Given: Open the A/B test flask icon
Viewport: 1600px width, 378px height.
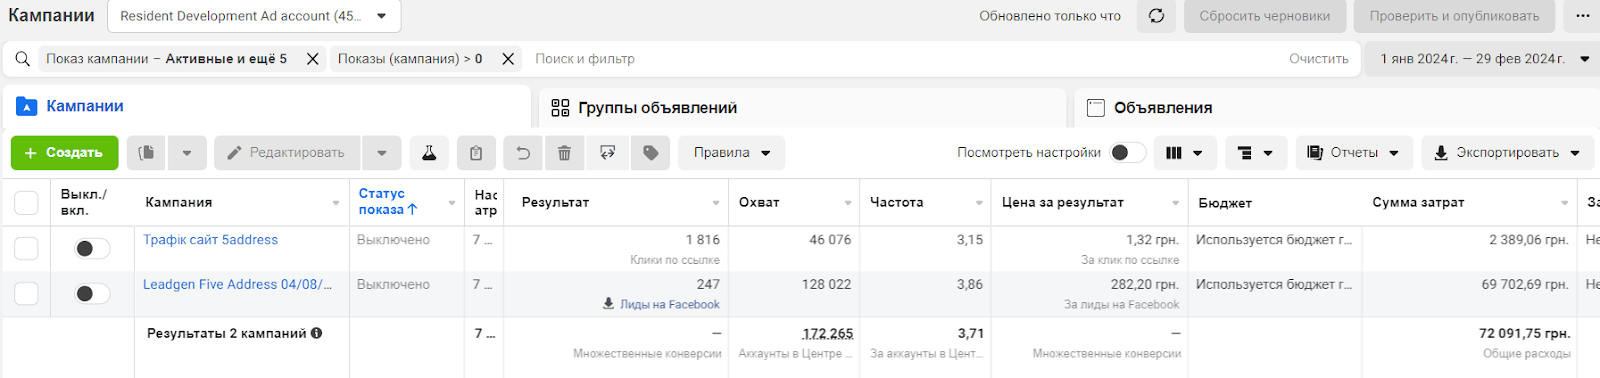Looking at the screenshot, I should coord(429,153).
